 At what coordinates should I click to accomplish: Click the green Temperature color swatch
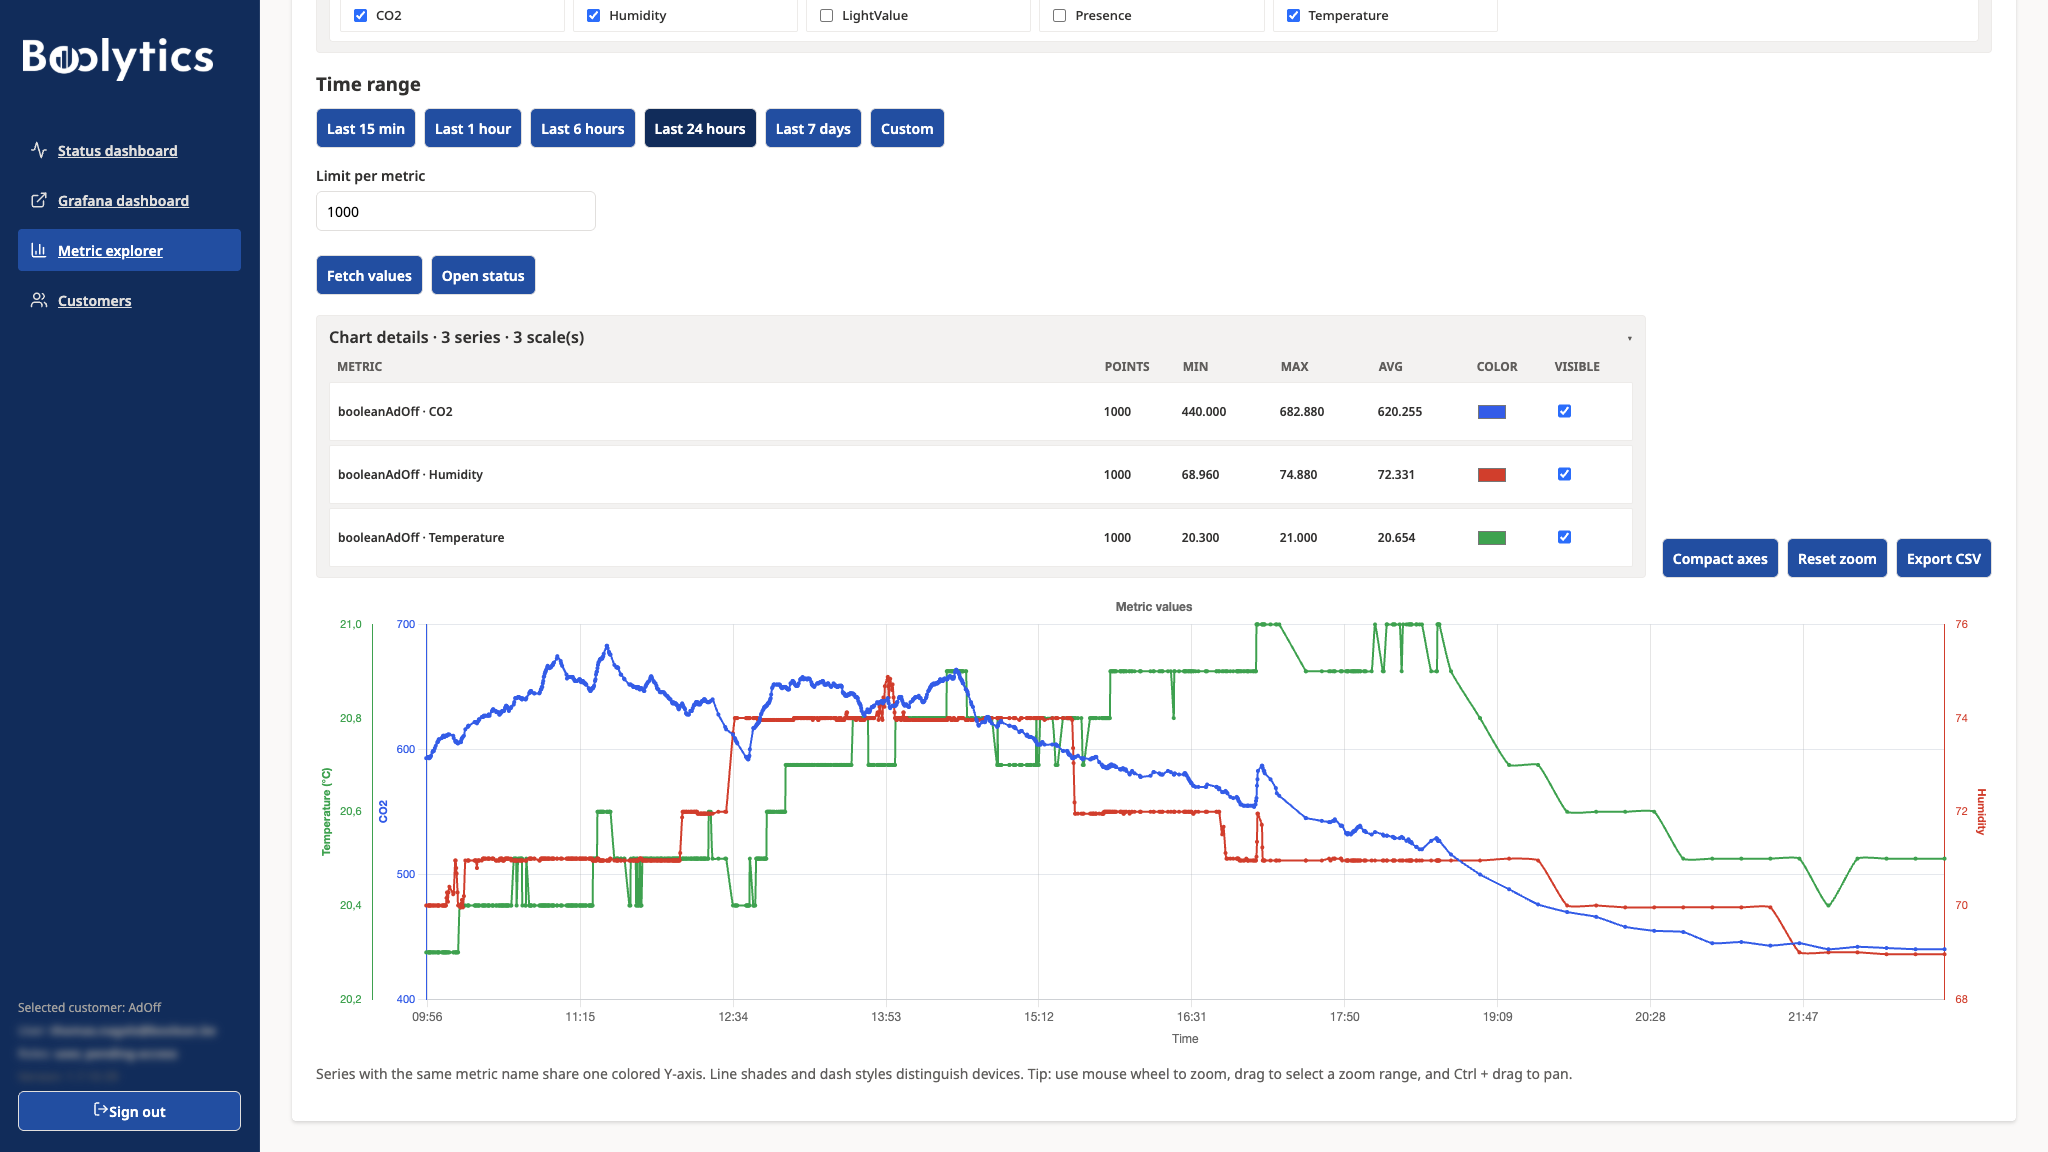(x=1492, y=538)
